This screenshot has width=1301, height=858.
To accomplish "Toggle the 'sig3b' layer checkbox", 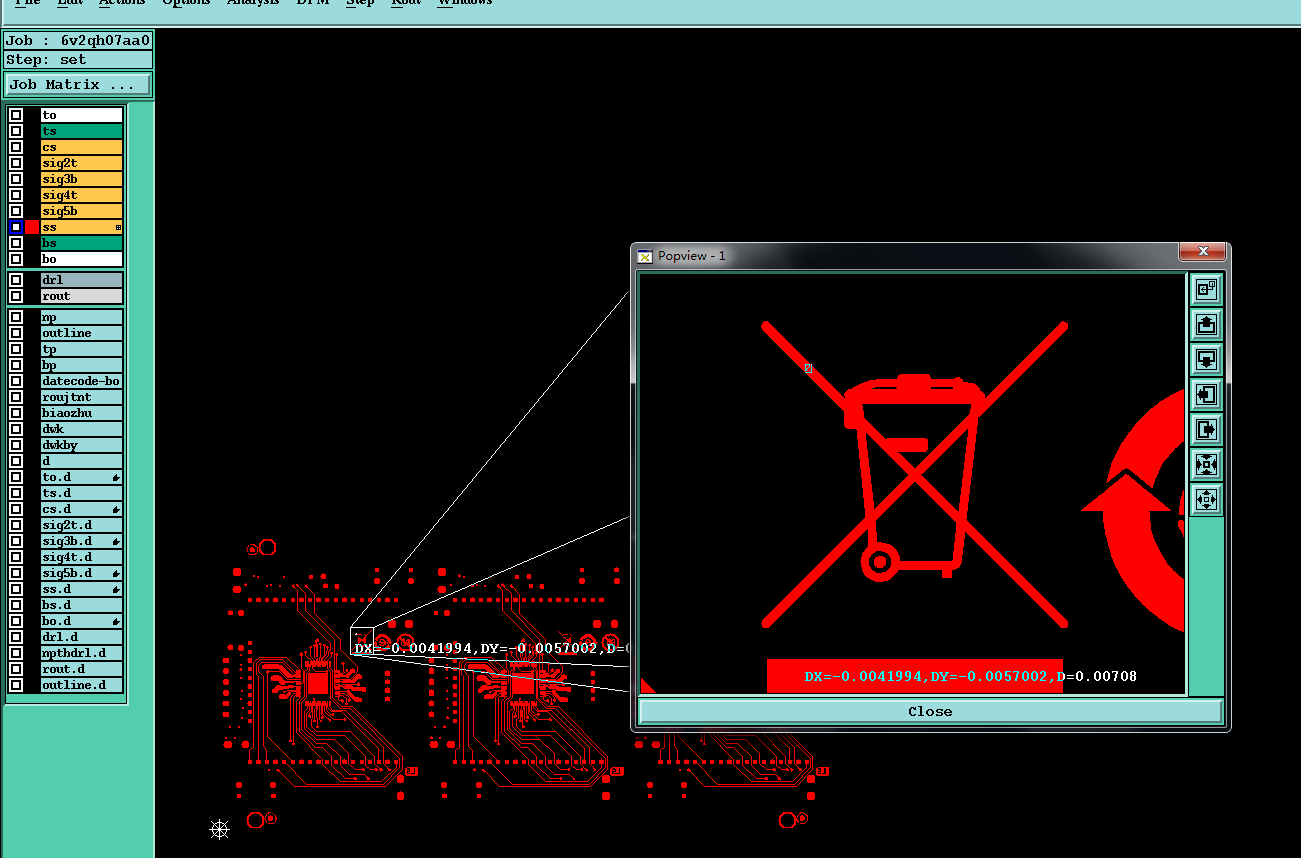I will coord(16,179).
